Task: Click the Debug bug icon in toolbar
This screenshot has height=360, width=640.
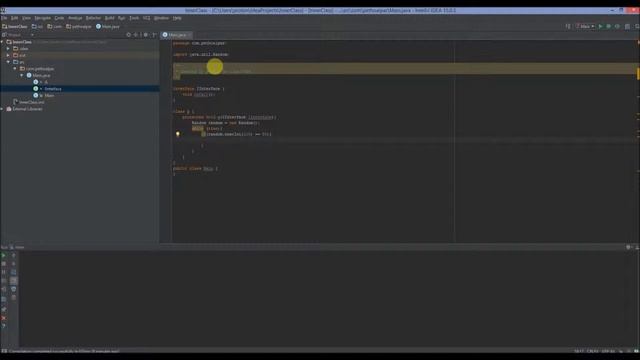Action: [x=609, y=27]
